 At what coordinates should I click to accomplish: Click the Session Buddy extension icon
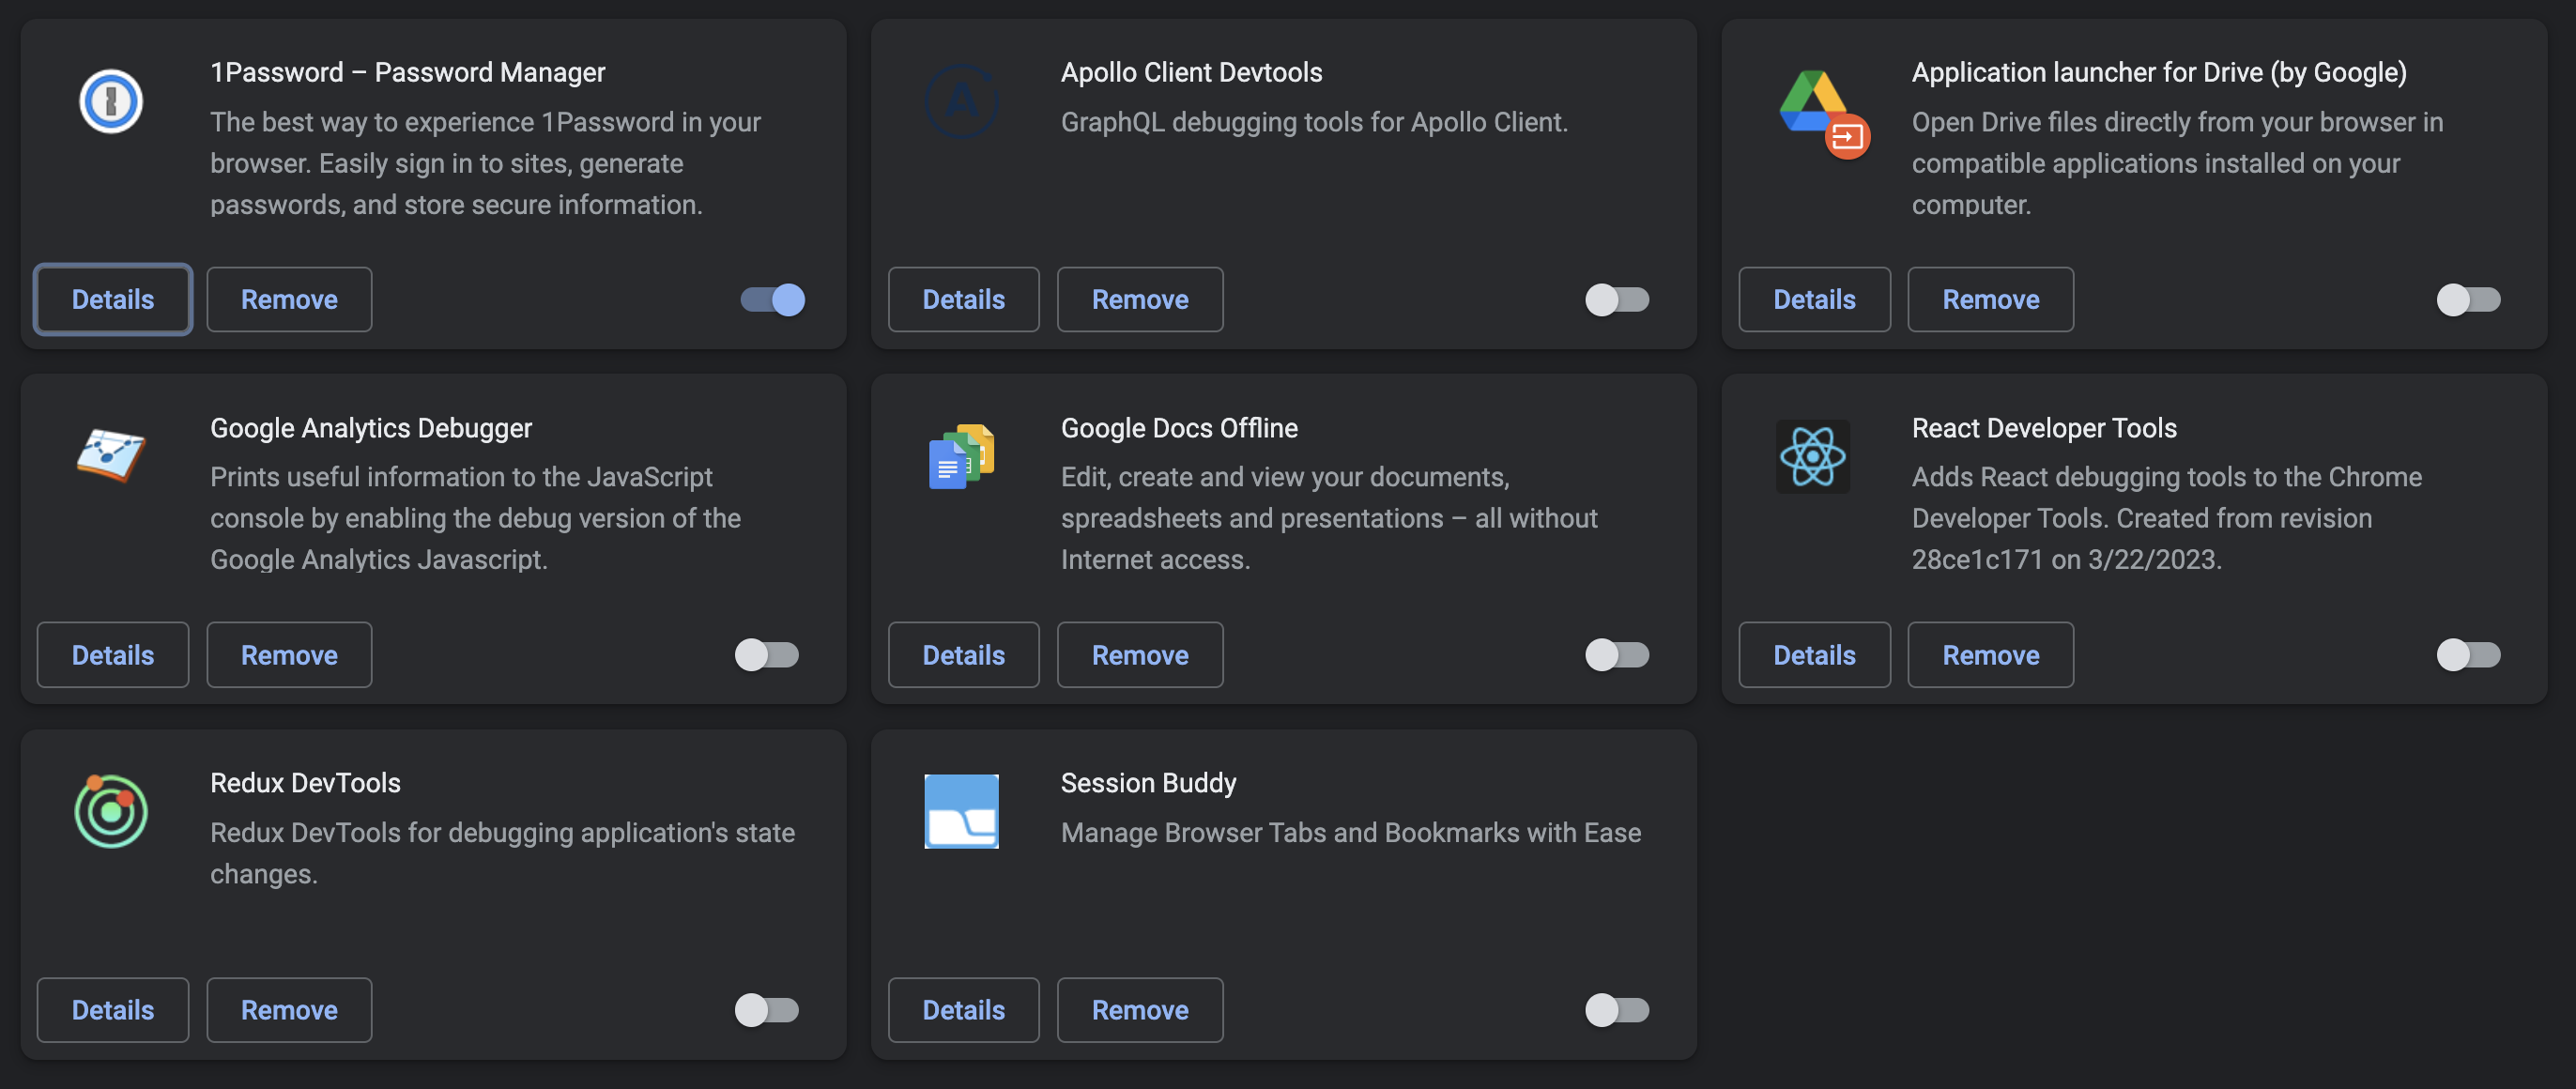tap(962, 811)
